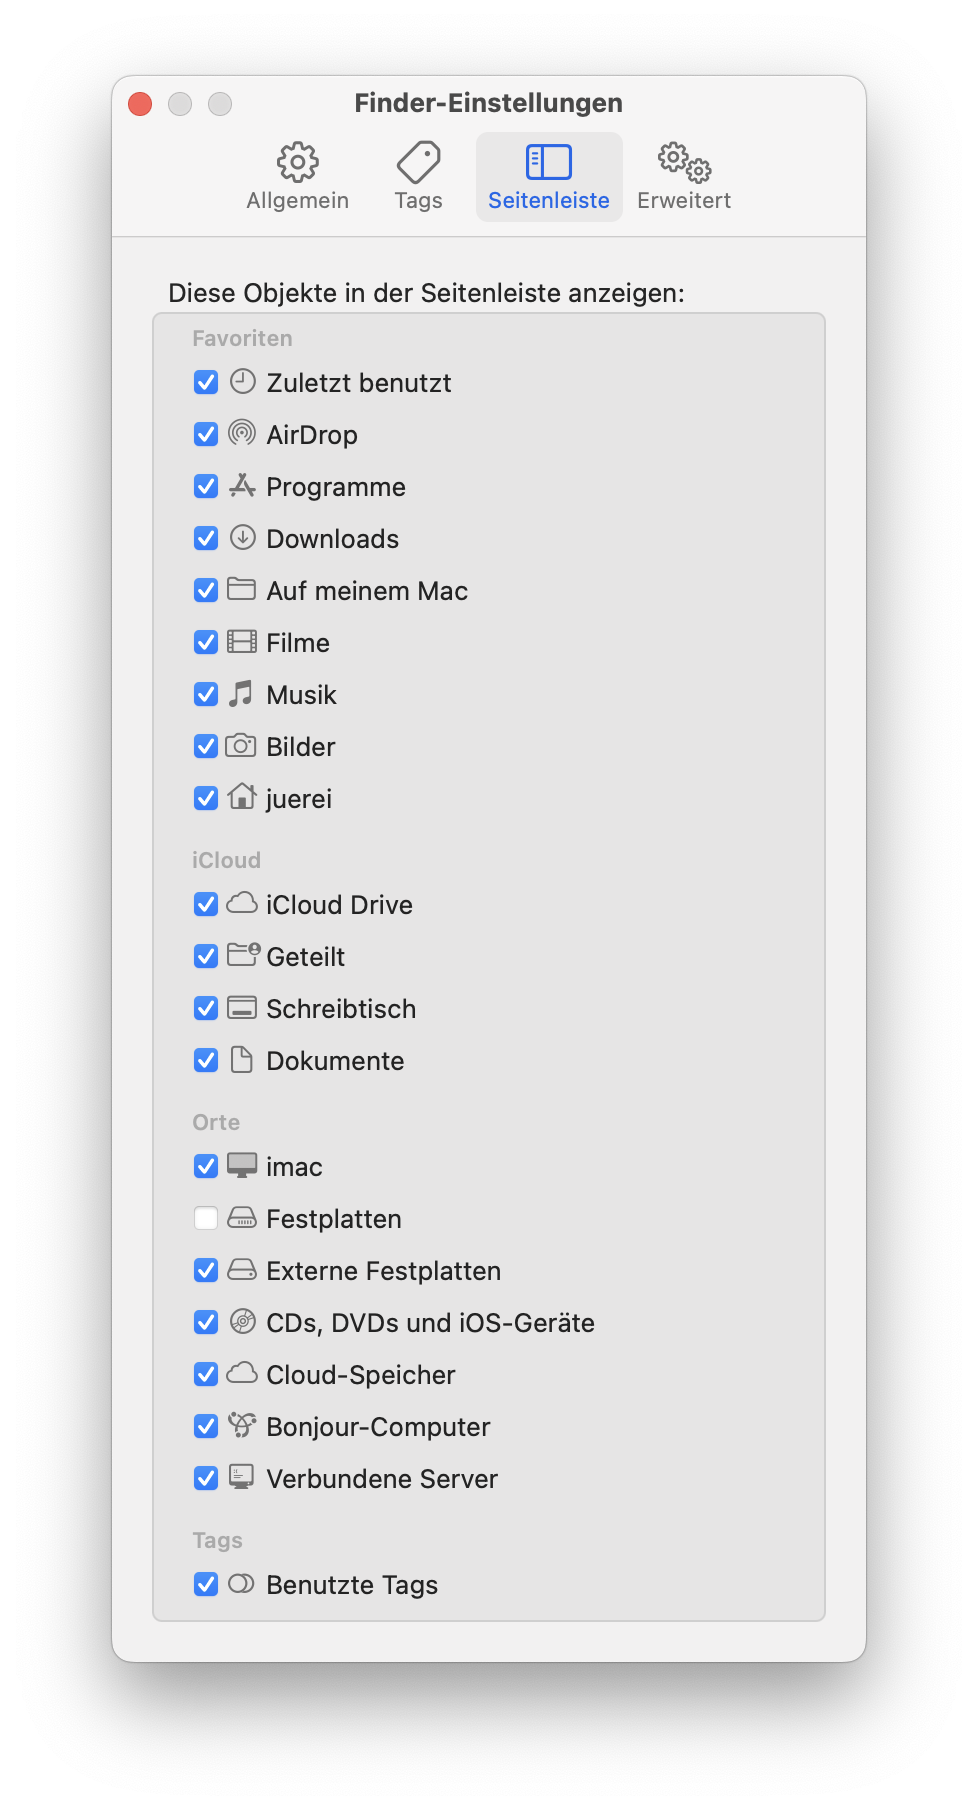
Task: Click the Filme filmstrip icon
Action: [242, 641]
